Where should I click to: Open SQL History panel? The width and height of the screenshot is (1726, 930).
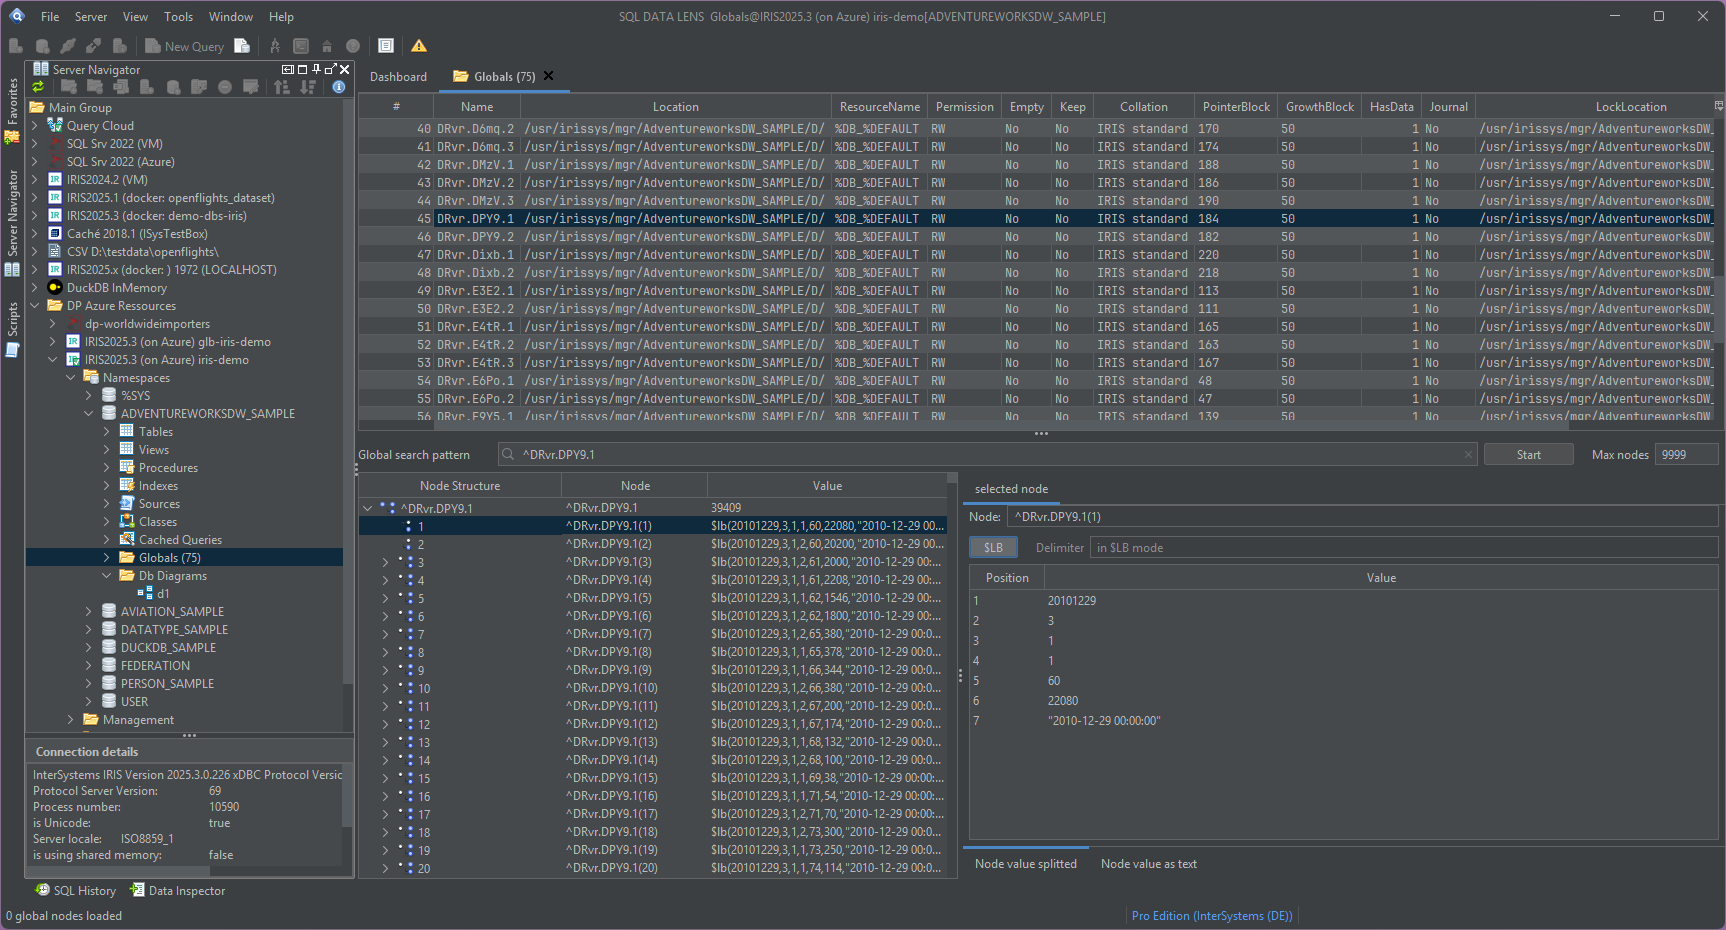75,890
